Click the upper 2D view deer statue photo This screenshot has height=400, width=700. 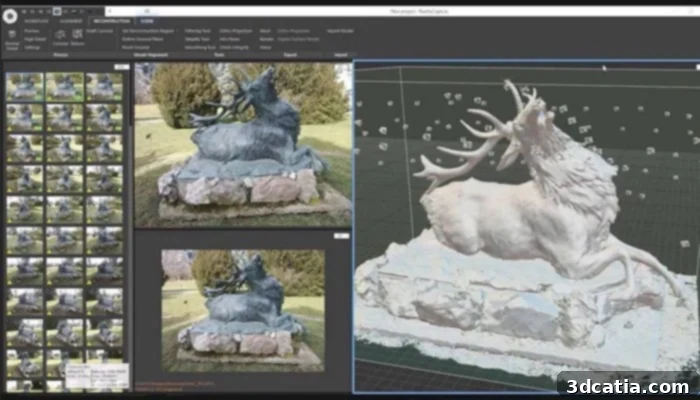pos(243,145)
